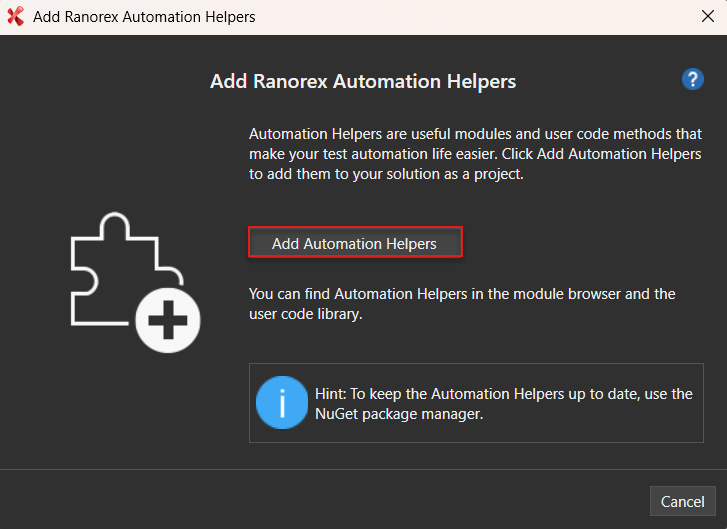Click the hint text about NuGet package manager
This screenshot has width=727, height=529.
coord(504,403)
